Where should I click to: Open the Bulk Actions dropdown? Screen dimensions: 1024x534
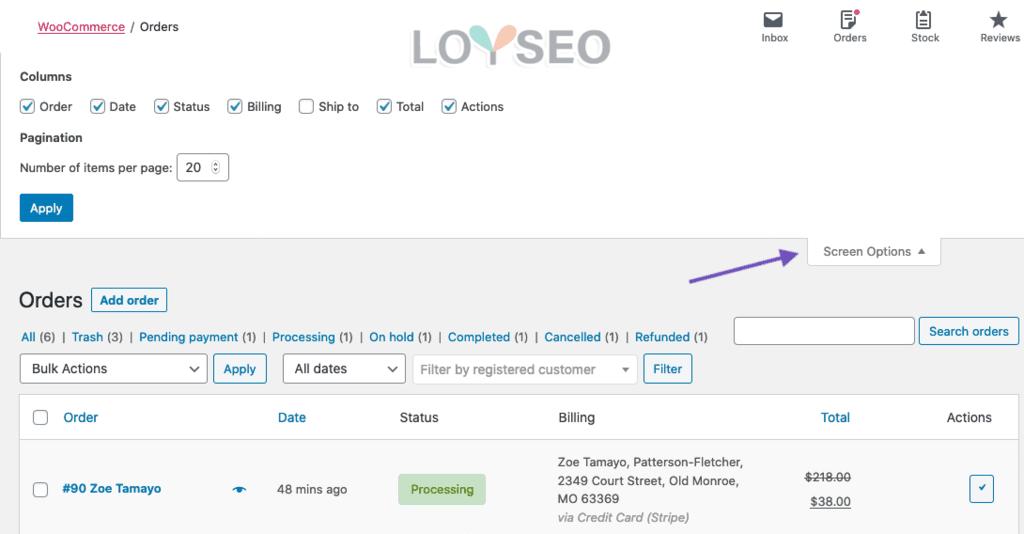click(114, 369)
